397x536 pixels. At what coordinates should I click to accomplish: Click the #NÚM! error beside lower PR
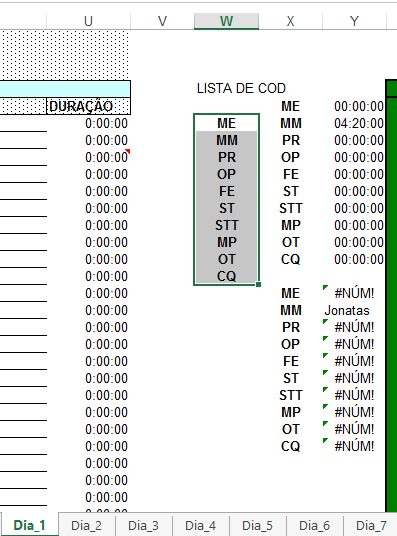(x=354, y=327)
